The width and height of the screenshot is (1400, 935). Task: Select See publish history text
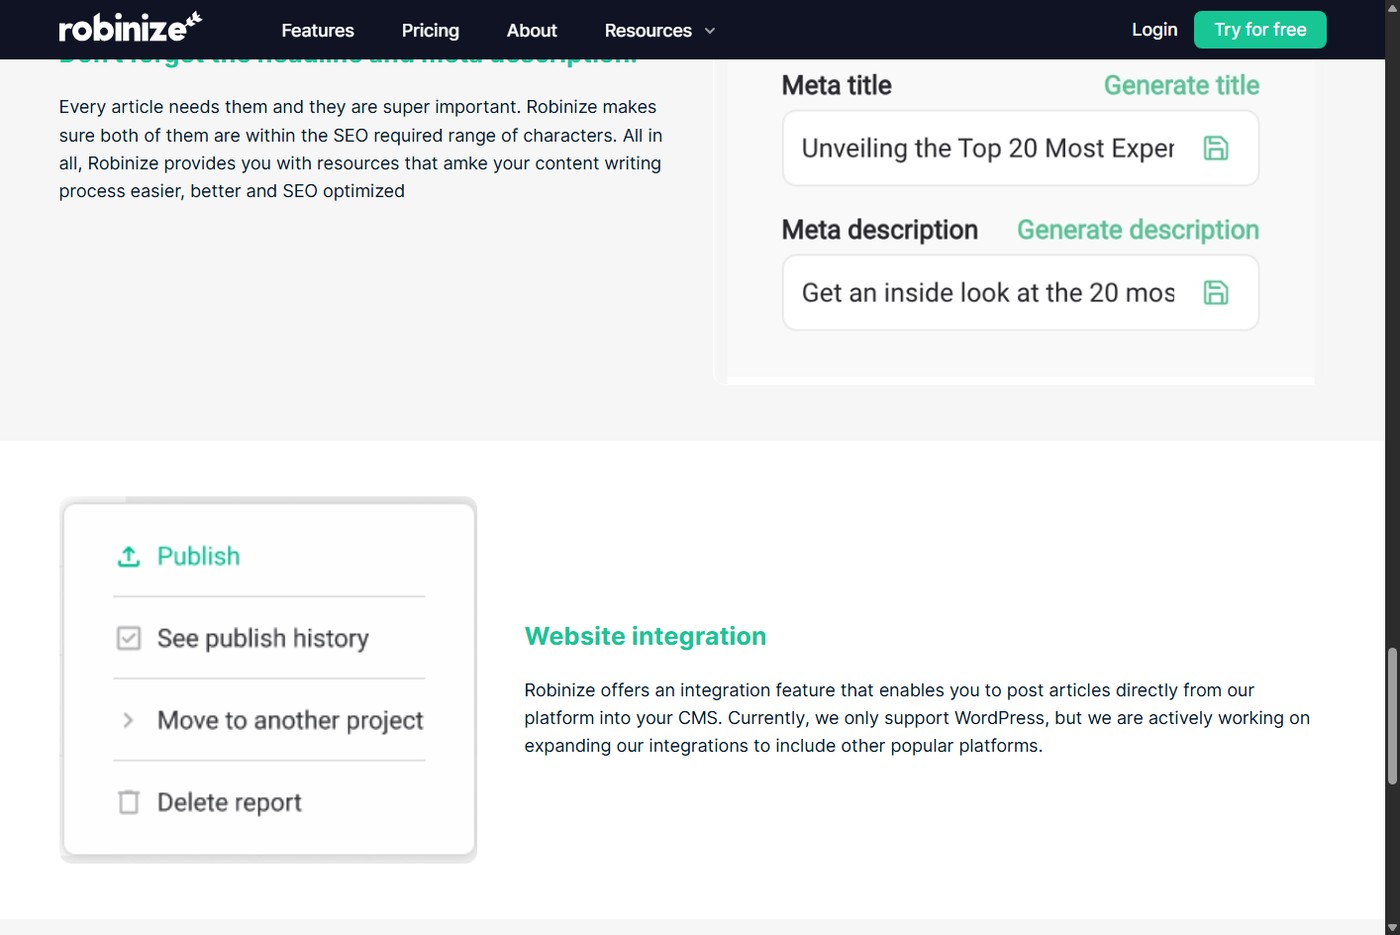click(x=263, y=638)
